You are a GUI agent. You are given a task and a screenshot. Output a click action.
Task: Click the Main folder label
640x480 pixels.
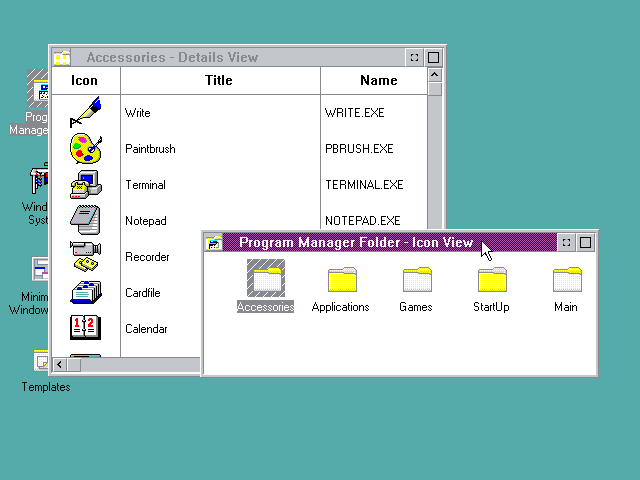(566, 307)
